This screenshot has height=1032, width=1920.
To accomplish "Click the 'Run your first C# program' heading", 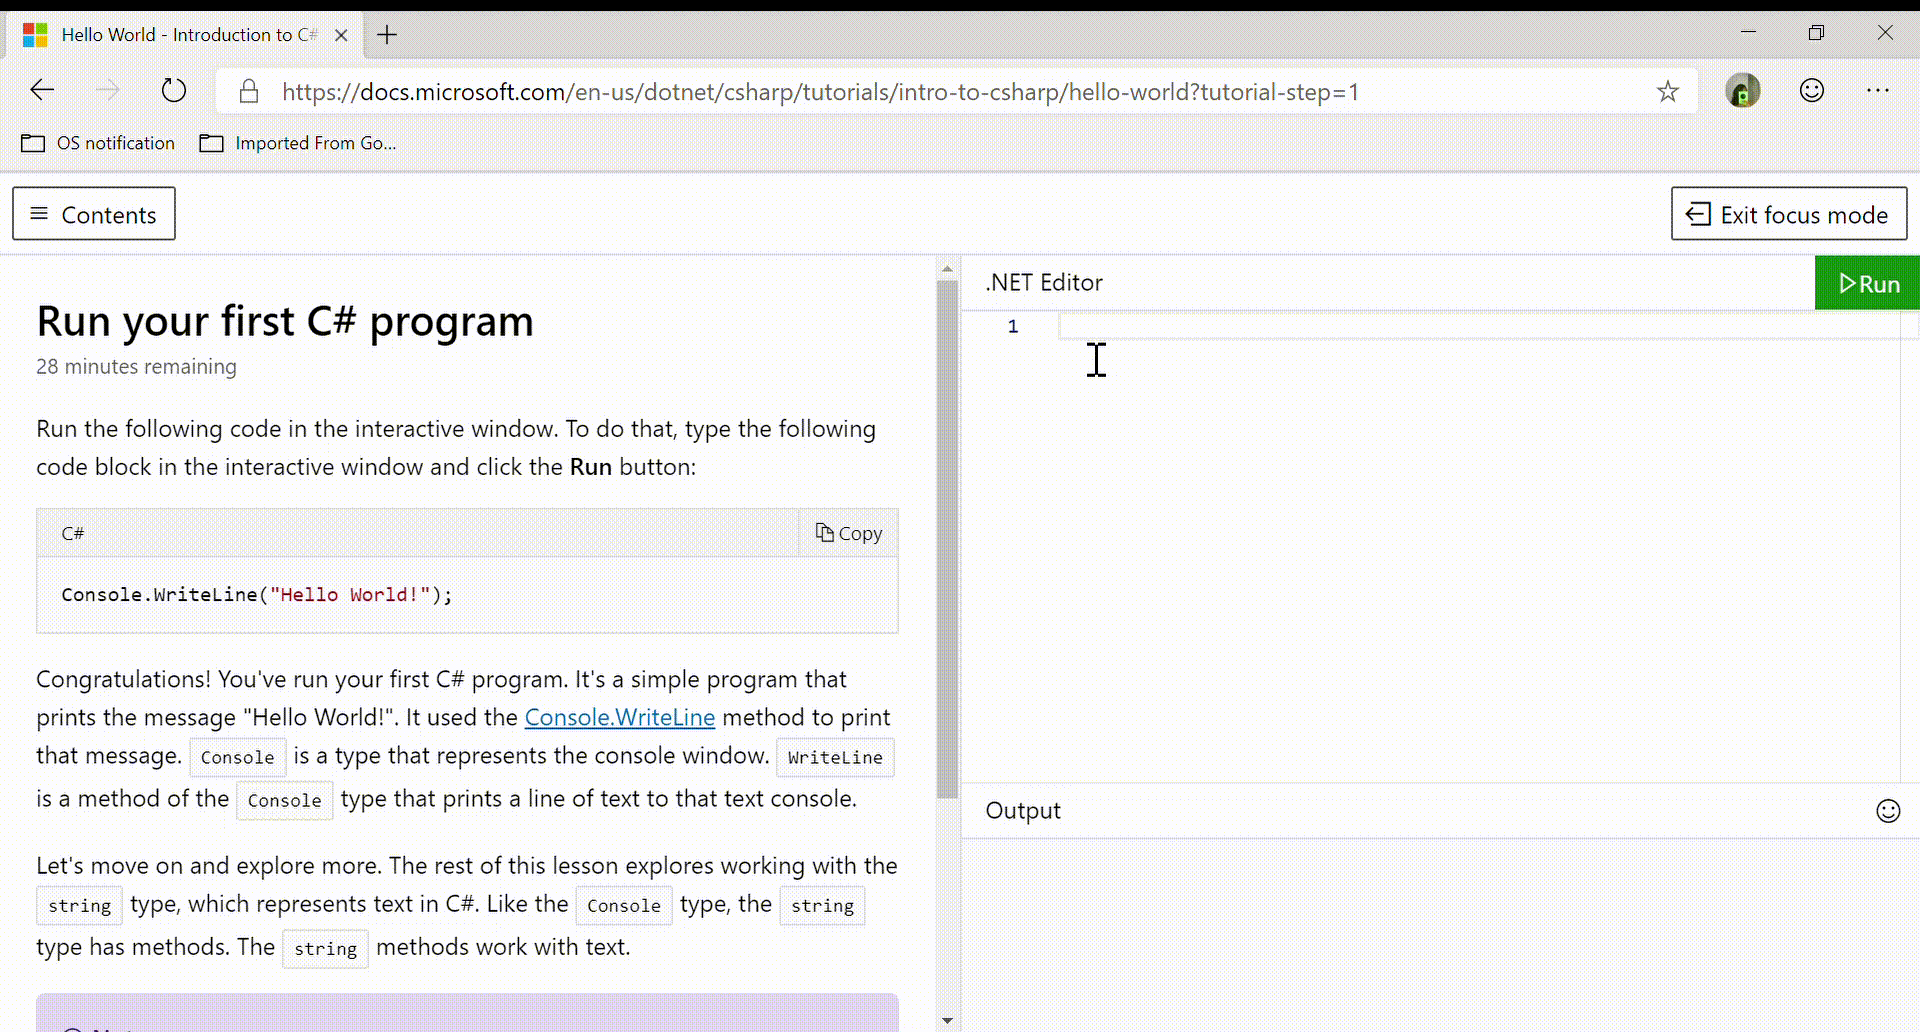I will tap(285, 321).
